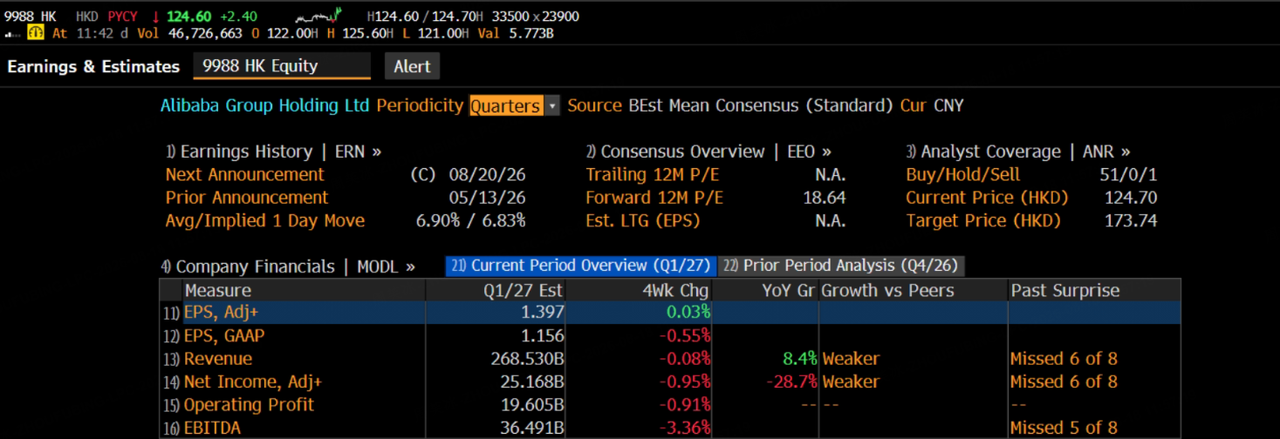Viewport: 1280px width, 439px height.
Task: Select the Revenue measure row
Action: 670,358
